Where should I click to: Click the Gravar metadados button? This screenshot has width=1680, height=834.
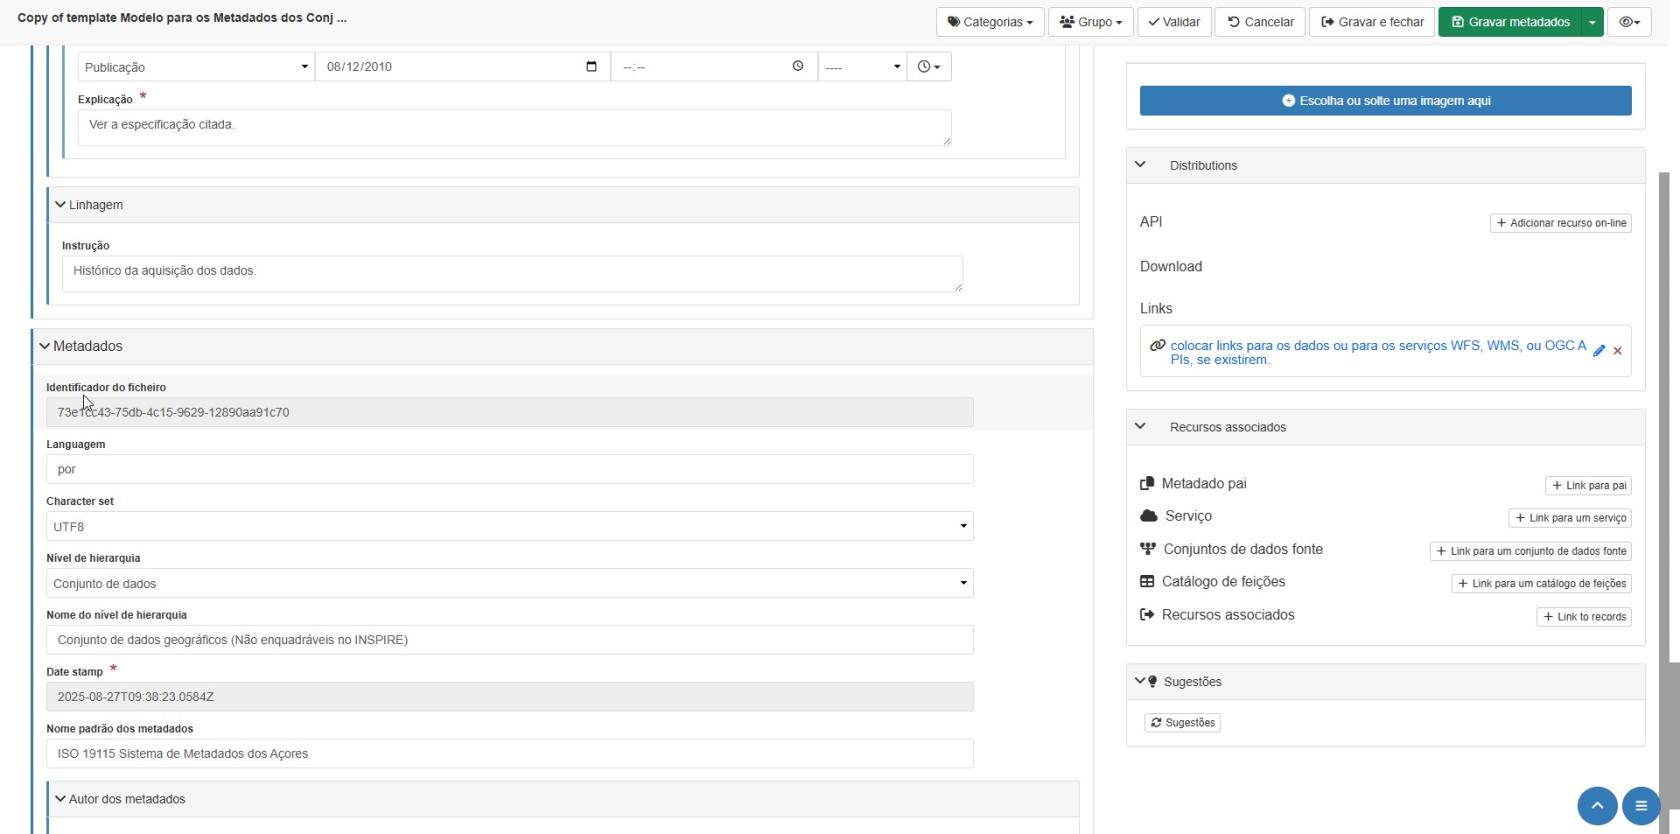pyautogui.click(x=1509, y=22)
